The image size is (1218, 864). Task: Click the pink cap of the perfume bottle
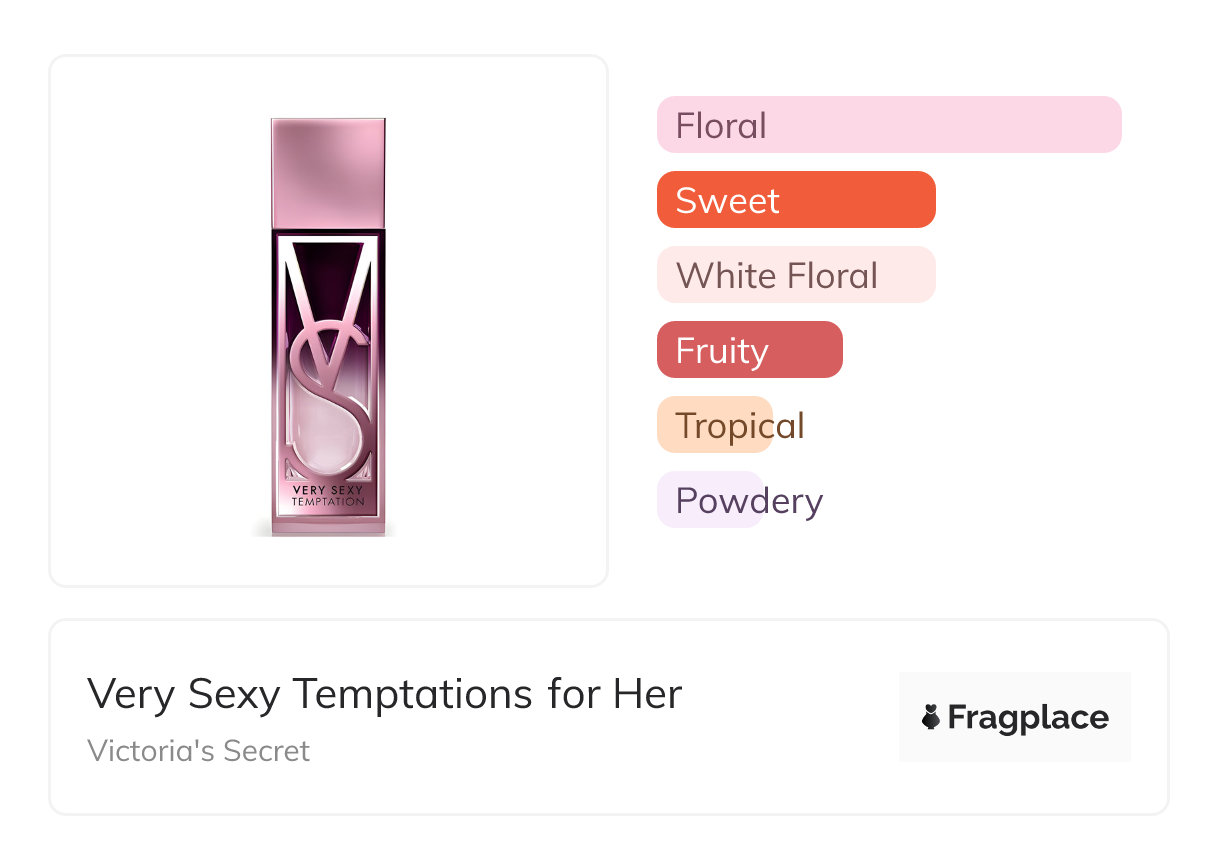328,172
